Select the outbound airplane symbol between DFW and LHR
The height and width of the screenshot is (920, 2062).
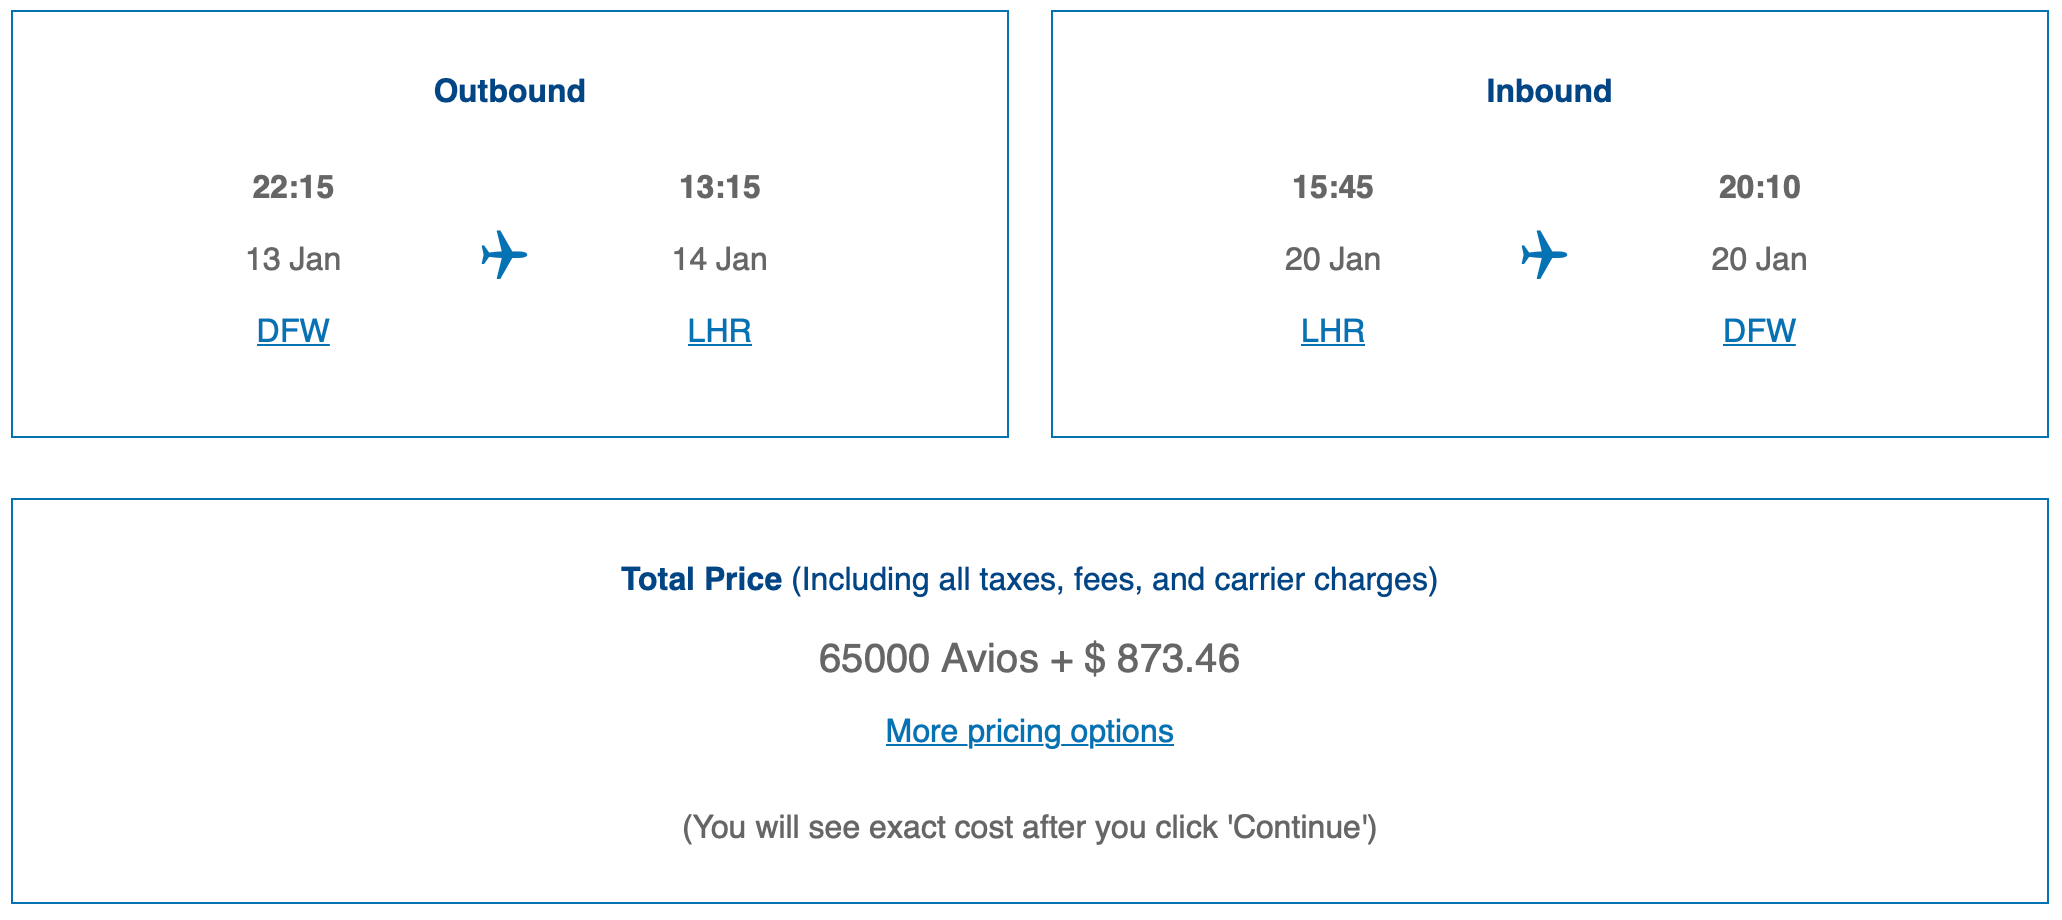(x=503, y=257)
